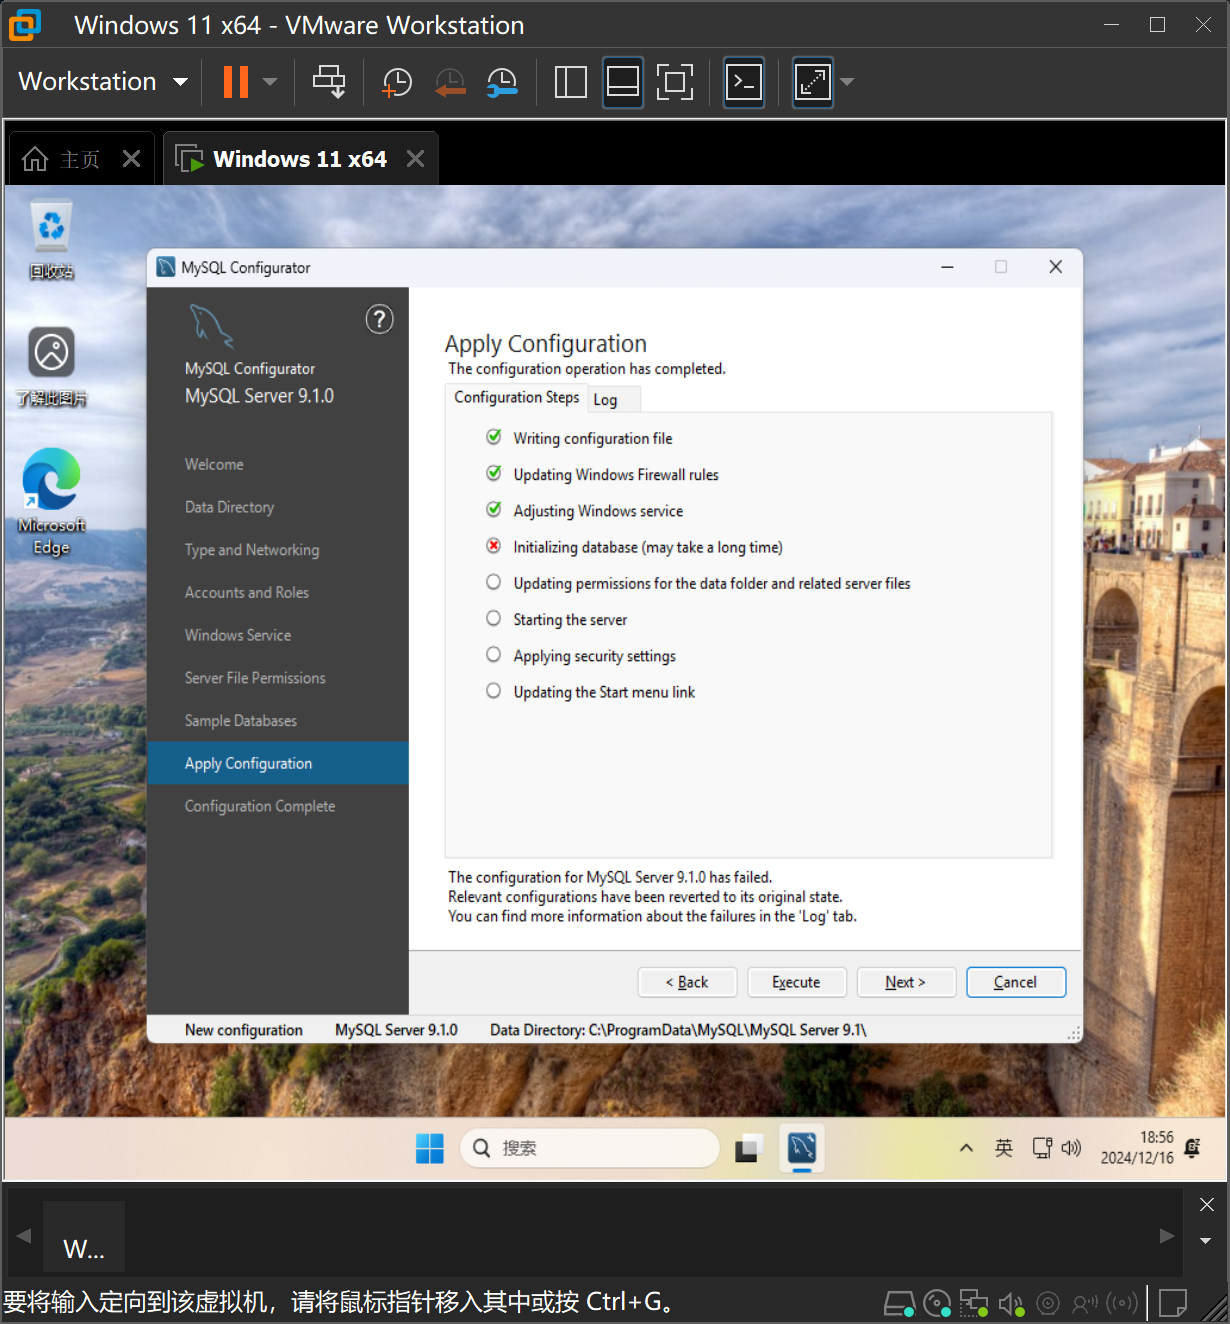Click the Back button
1230x1324 pixels.
(687, 982)
